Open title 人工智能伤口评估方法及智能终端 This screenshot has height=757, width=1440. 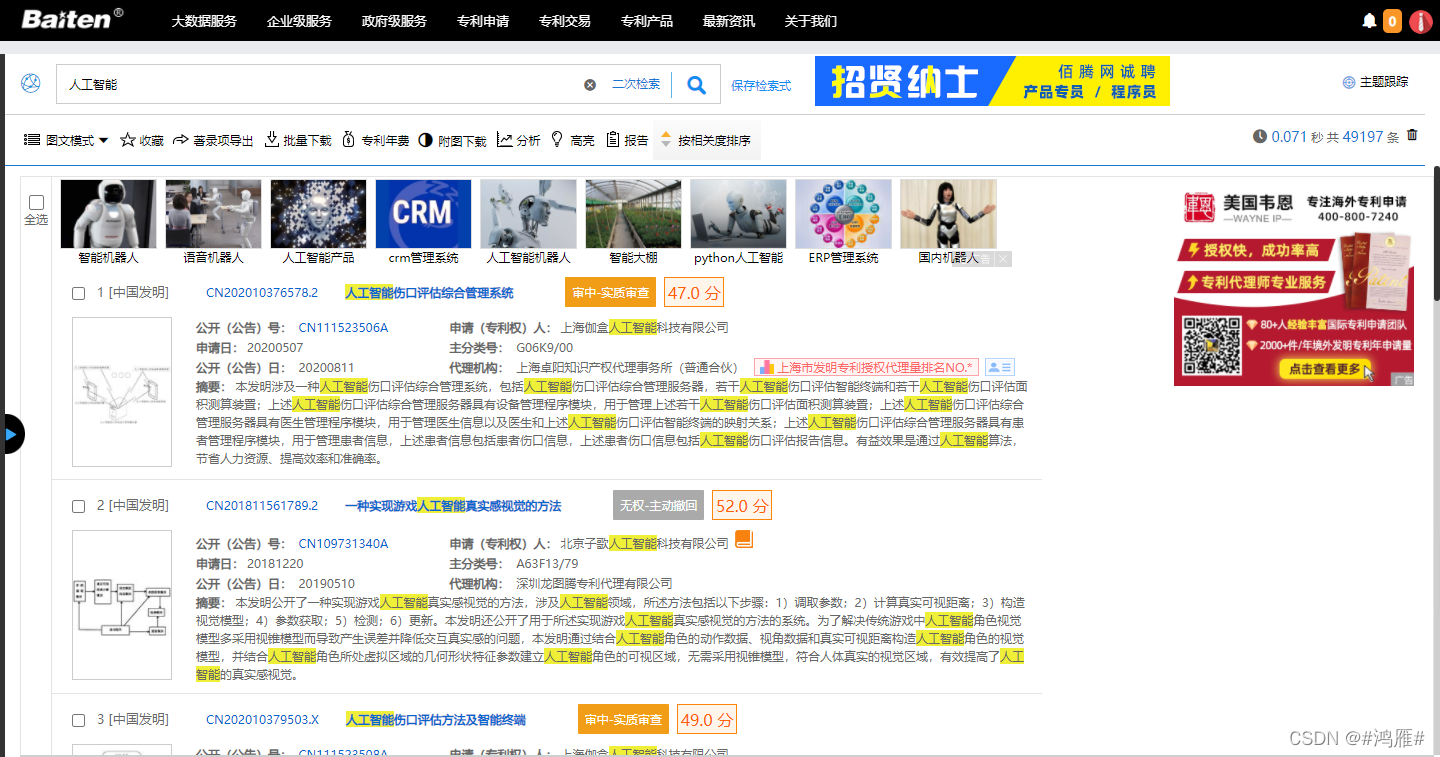tap(435, 720)
